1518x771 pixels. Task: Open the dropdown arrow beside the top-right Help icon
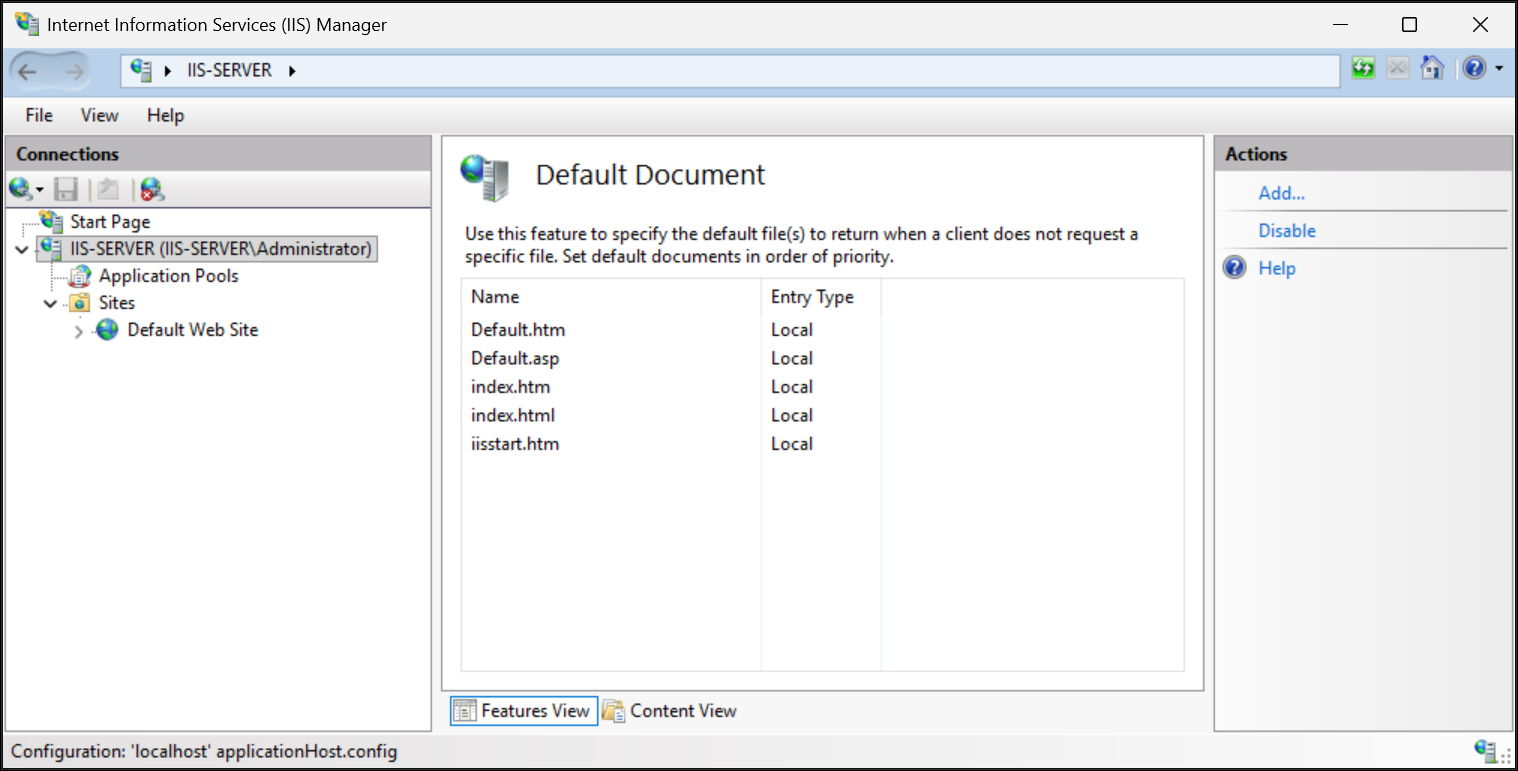click(x=1499, y=69)
